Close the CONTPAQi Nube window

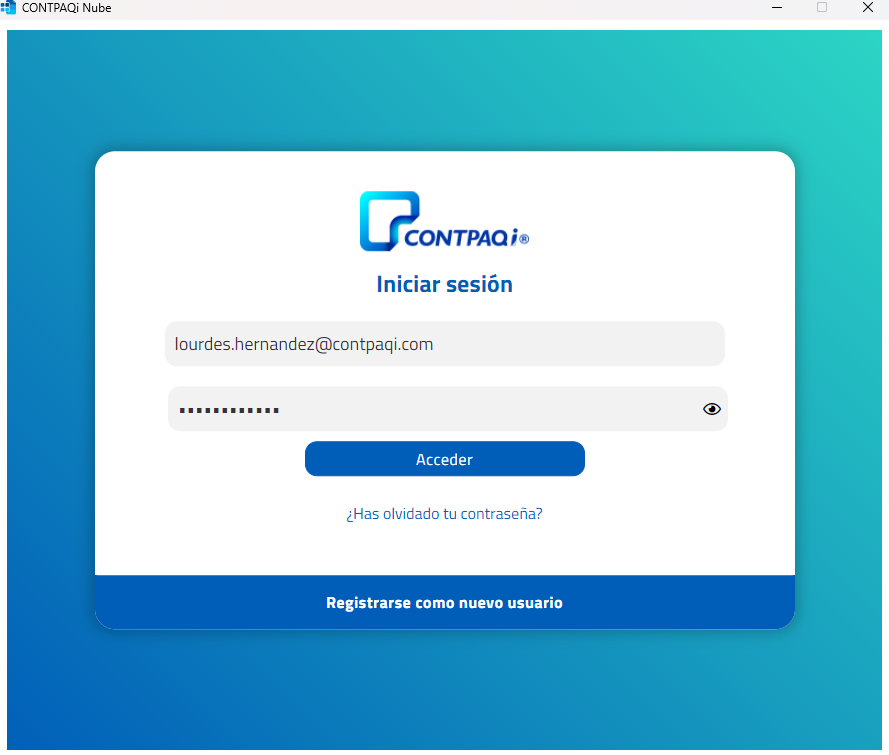(x=867, y=7)
